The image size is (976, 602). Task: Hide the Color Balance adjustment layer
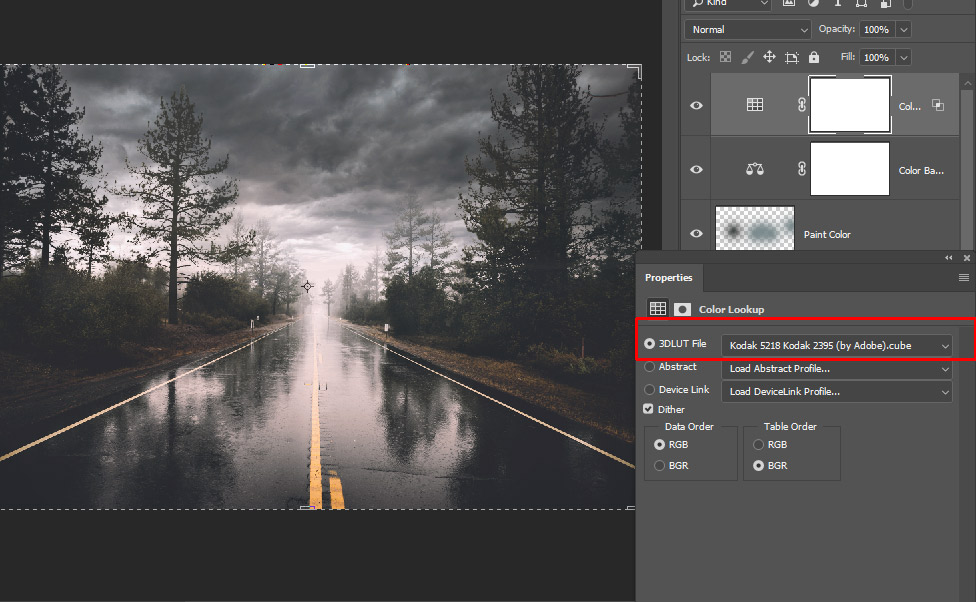(x=696, y=170)
